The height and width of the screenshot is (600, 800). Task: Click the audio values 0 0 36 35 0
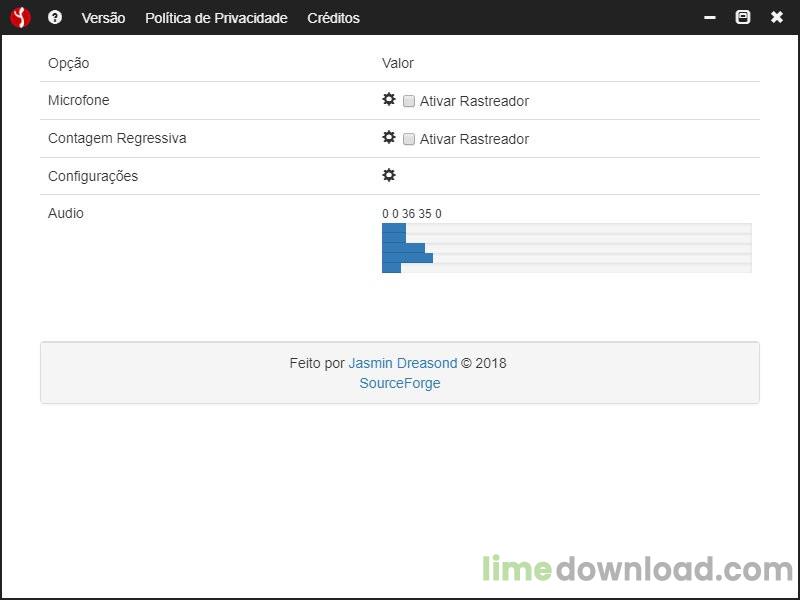(x=412, y=214)
